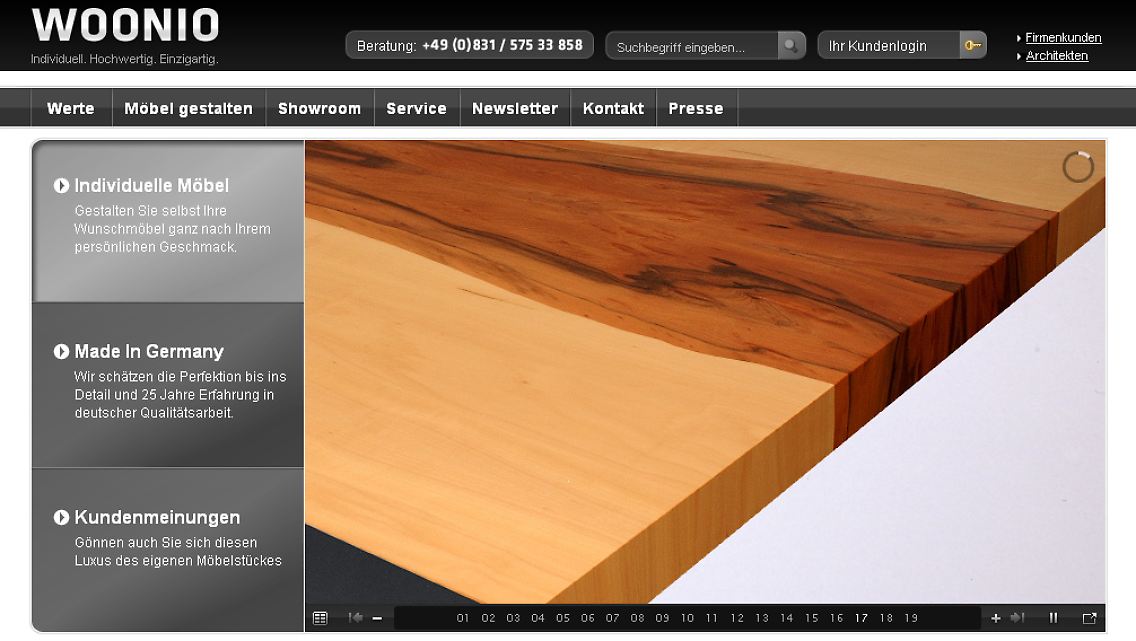Pause the slideshow
Screen dimensions: 1136x641
pyautogui.click(x=1053, y=618)
